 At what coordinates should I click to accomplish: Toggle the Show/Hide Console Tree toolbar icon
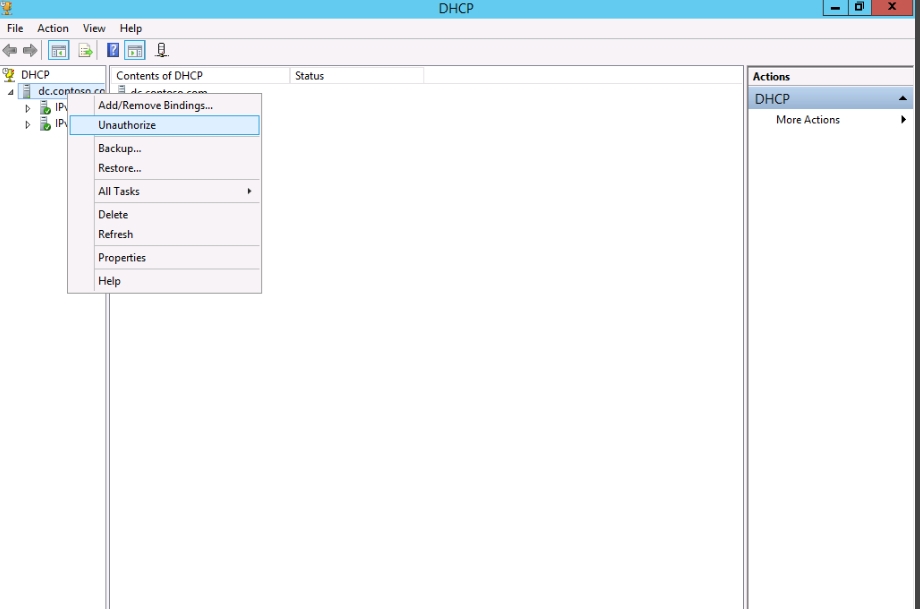coord(59,51)
